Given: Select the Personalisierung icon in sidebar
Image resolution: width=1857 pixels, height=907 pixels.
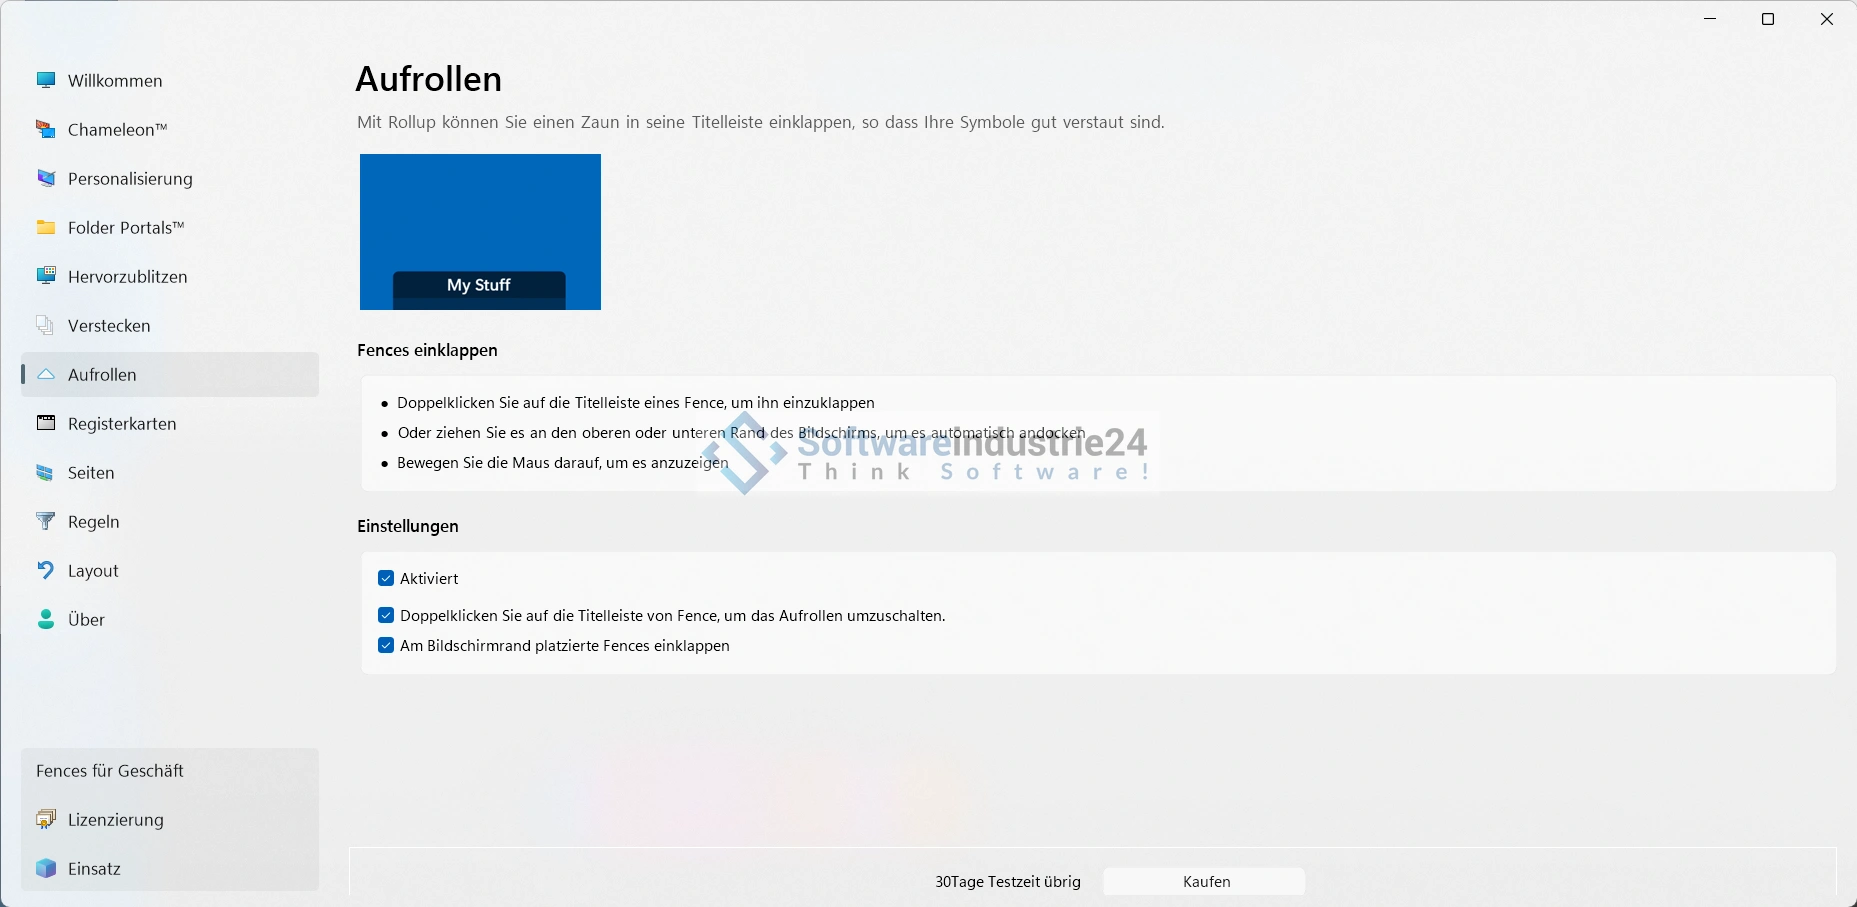Looking at the screenshot, I should (46, 179).
